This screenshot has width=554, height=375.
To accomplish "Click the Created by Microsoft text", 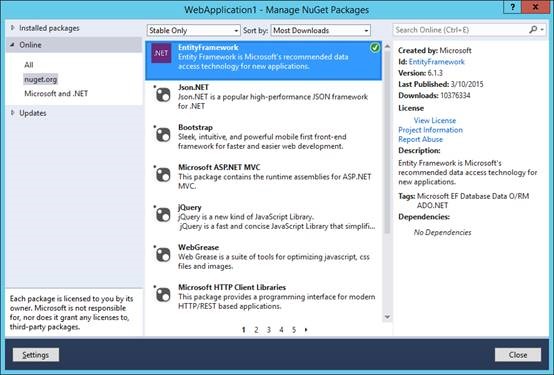I will (x=435, y=51).
